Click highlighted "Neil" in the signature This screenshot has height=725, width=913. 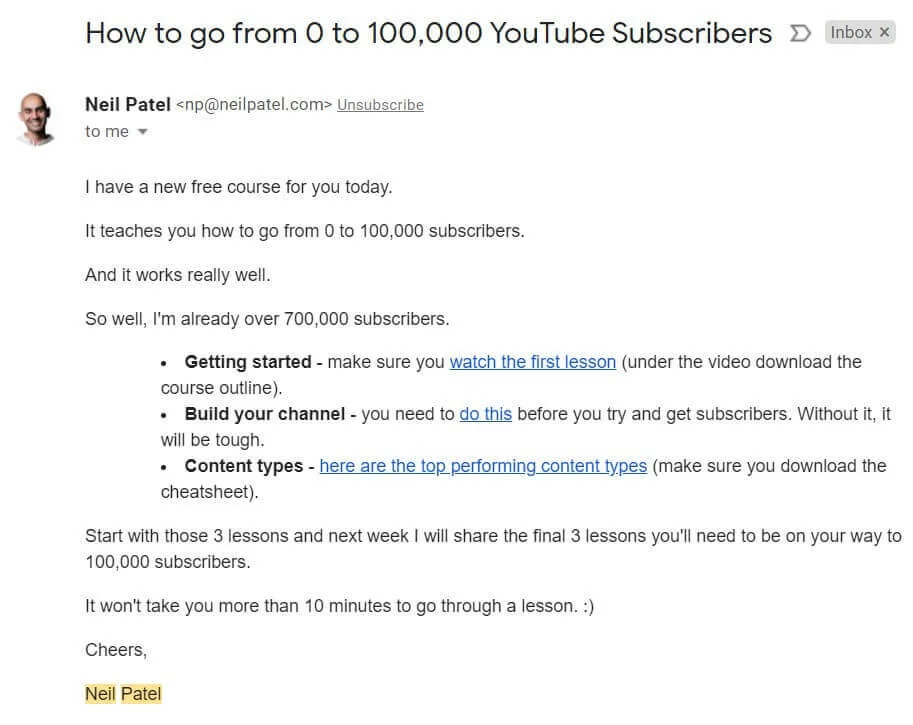point(100,694)
